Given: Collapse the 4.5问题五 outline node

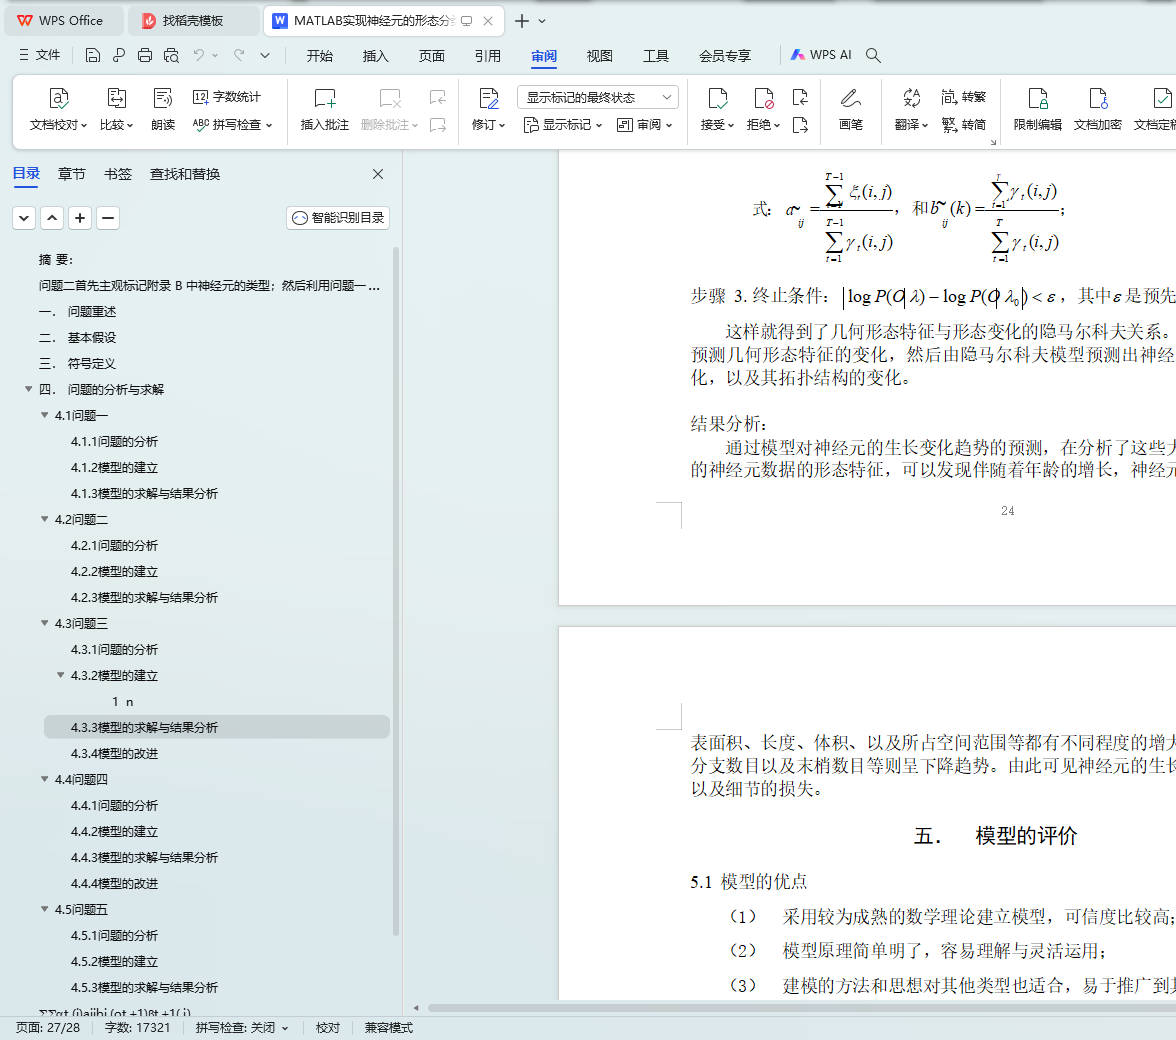Looking at the screenshot, I should (x=44, y=909).
